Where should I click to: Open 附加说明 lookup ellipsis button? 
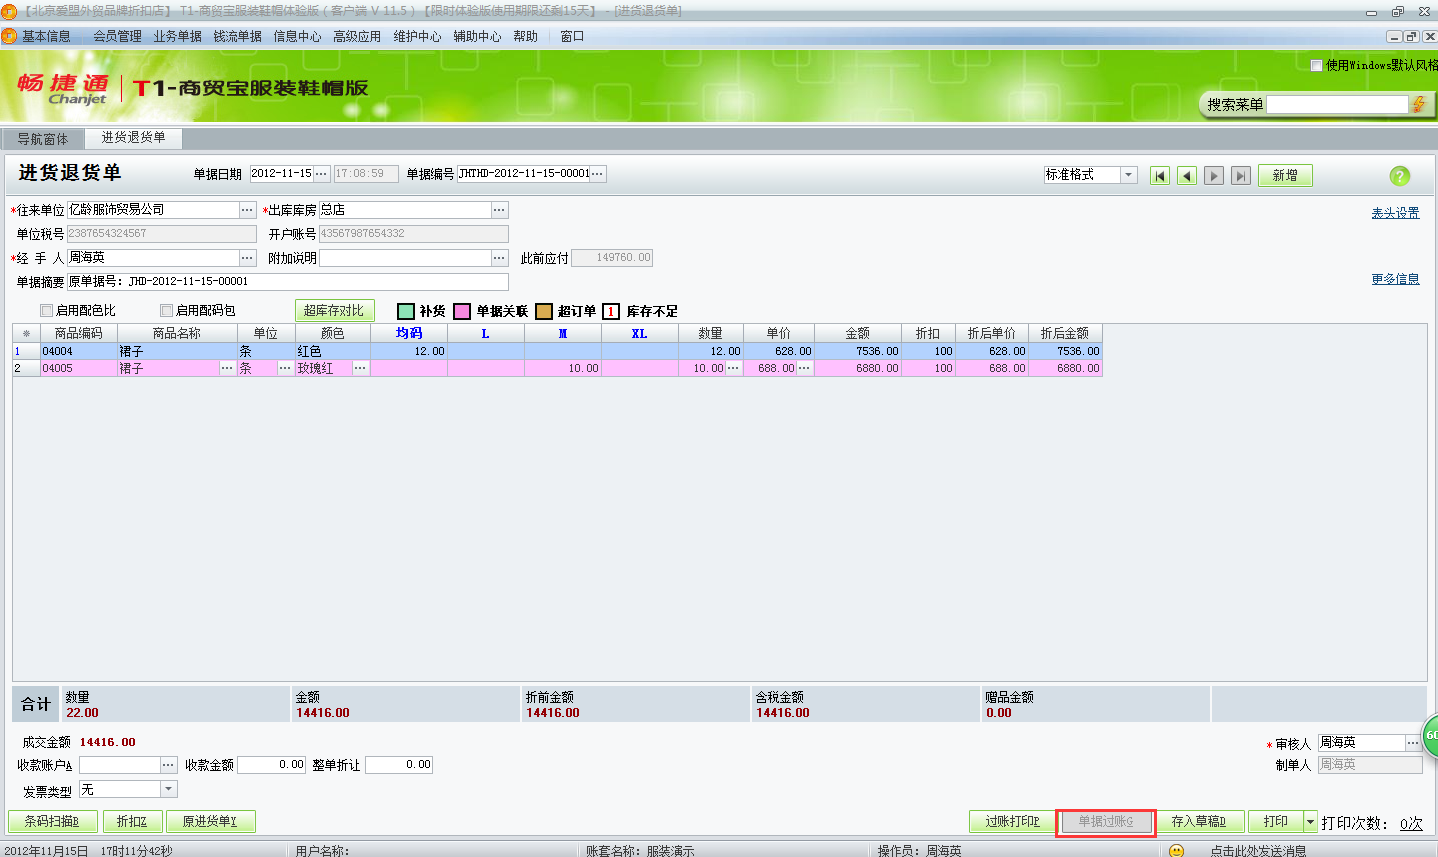[499, 258]
